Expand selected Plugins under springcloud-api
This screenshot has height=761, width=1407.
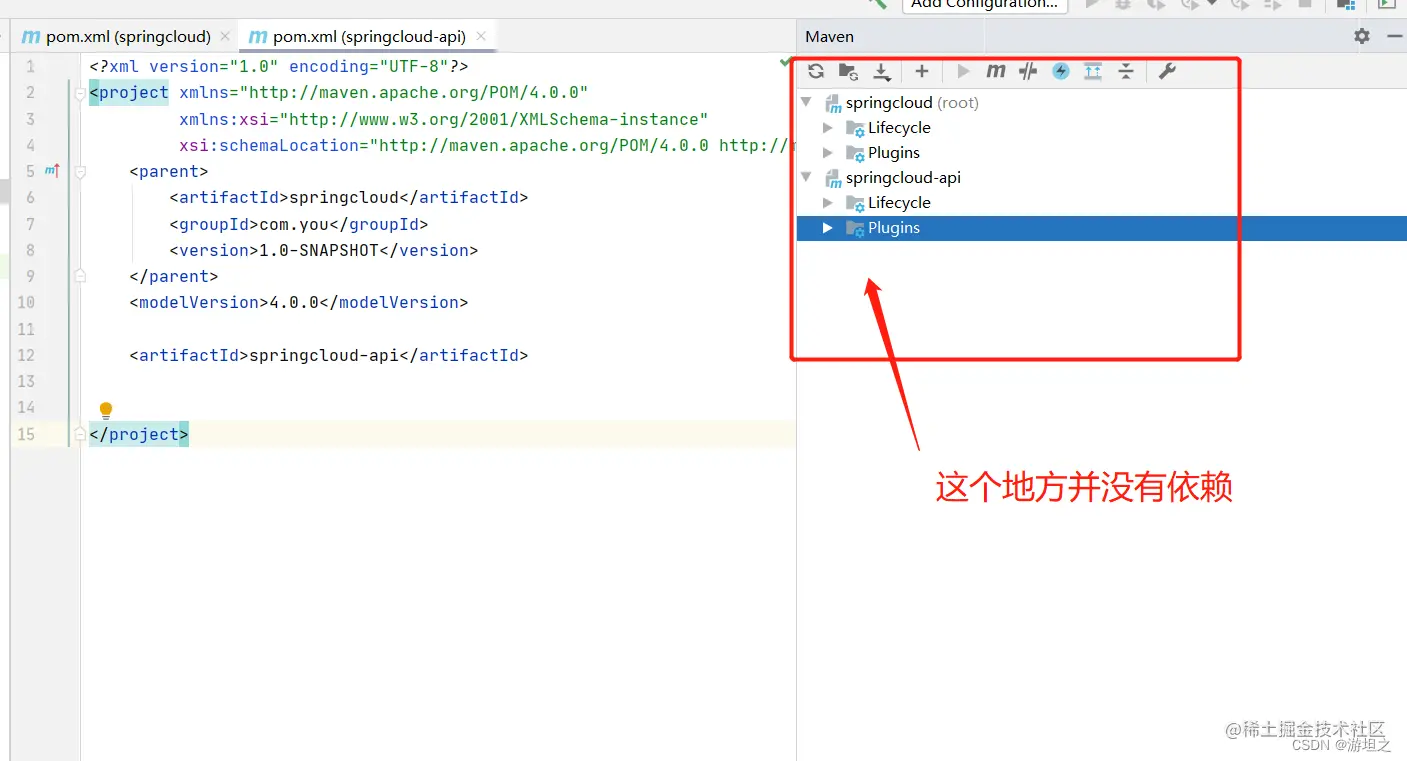click(827, 228)
